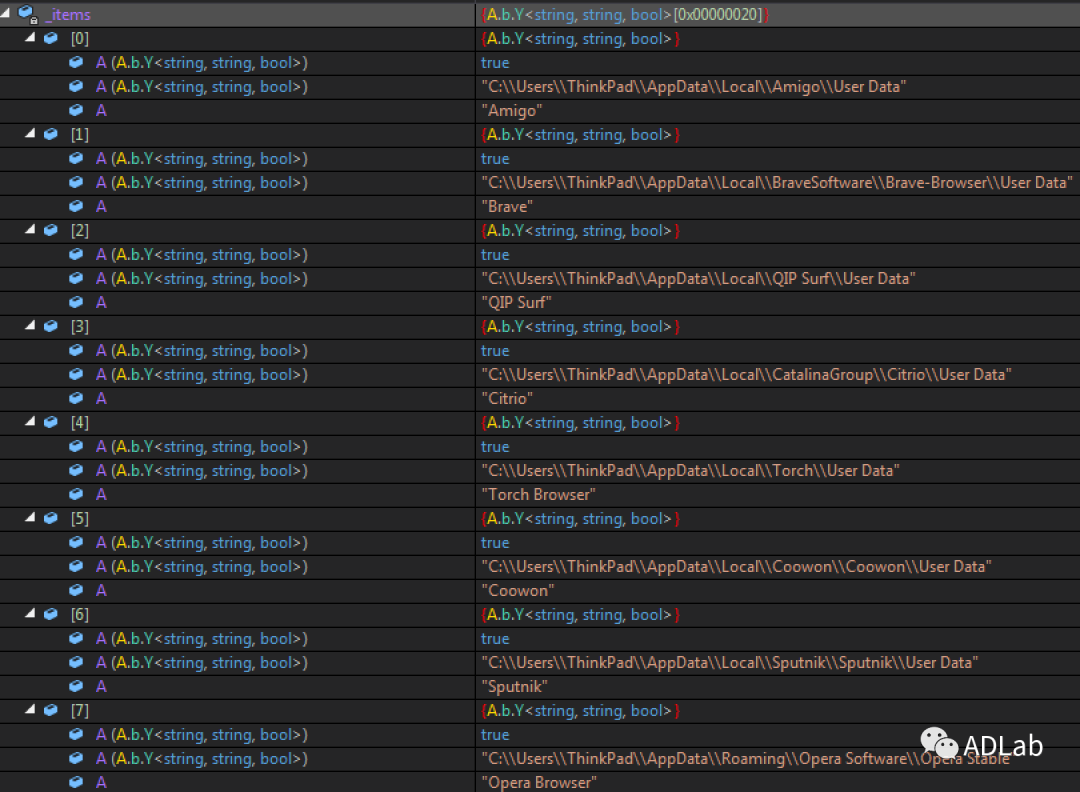Collapse the [3] array entry
Viewport: 1080px width, 792px height.
(x=30, y=326)
